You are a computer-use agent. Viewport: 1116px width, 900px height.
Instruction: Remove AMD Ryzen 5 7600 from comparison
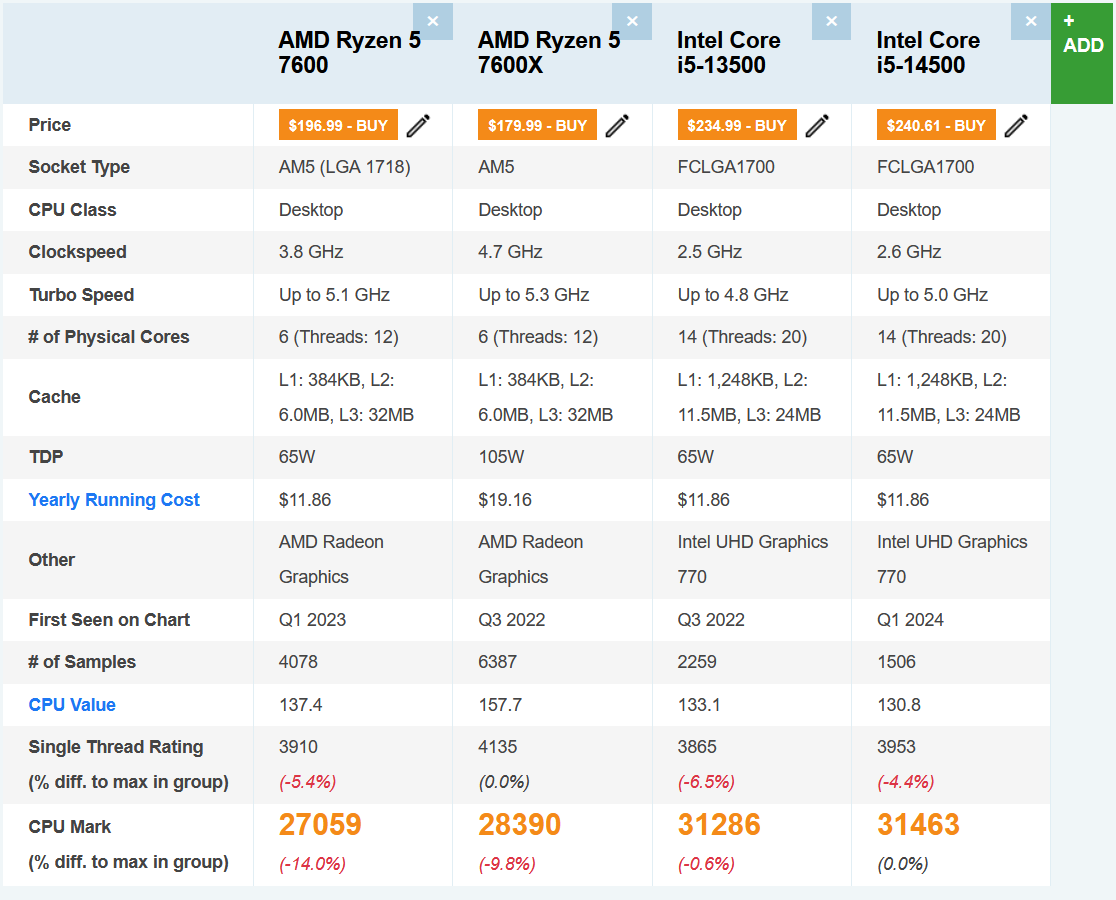(x=433, y=21)
